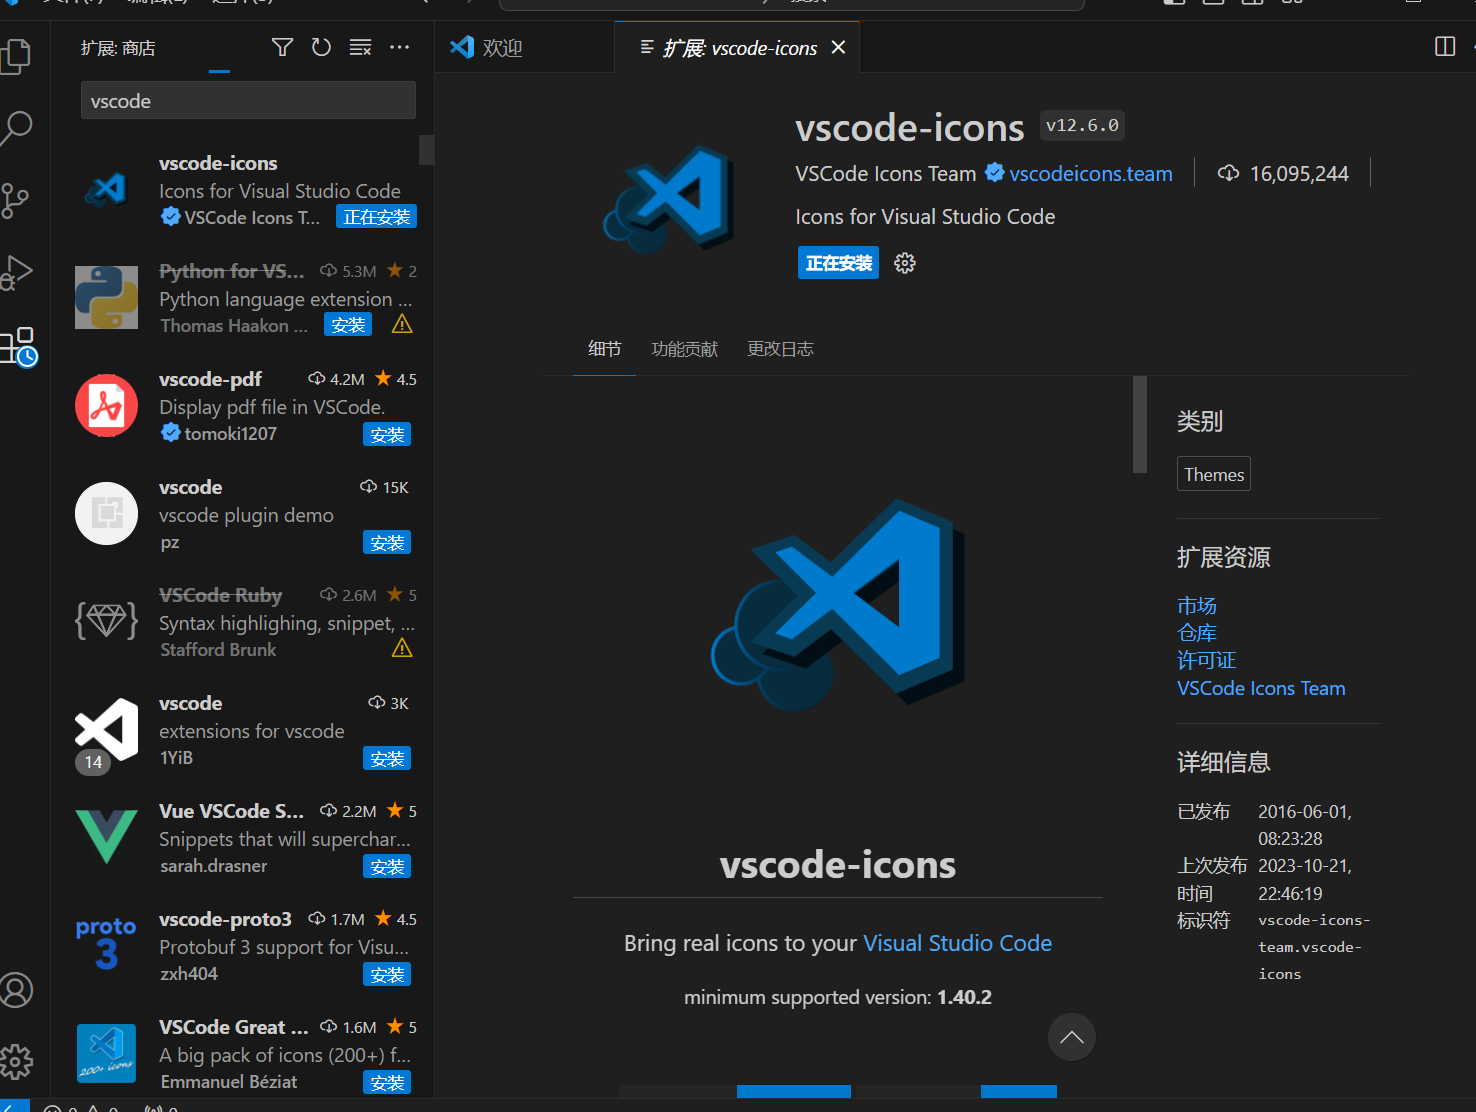The height and width of the screenshot is (1112, 1476).
Task: Click the readme vertical scrollbar thumb
Action: coord(1139,424)
